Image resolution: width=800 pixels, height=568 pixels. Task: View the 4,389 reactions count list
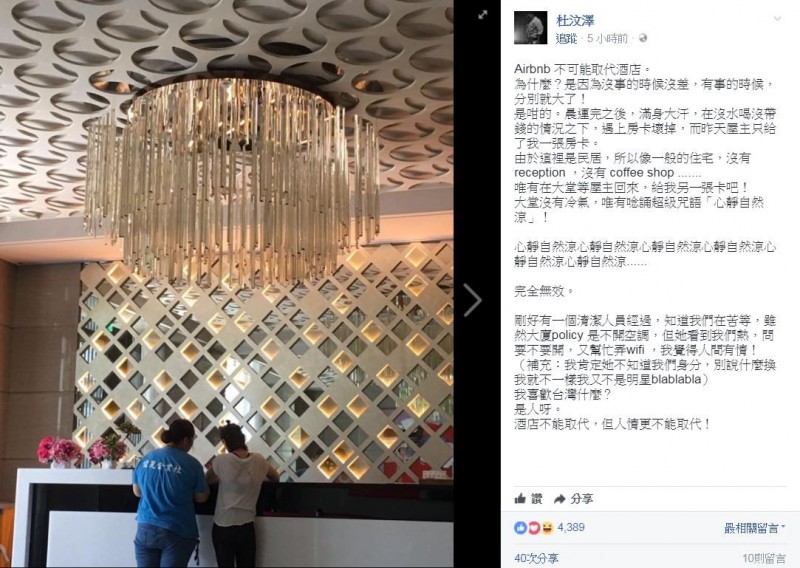[571, 527]
